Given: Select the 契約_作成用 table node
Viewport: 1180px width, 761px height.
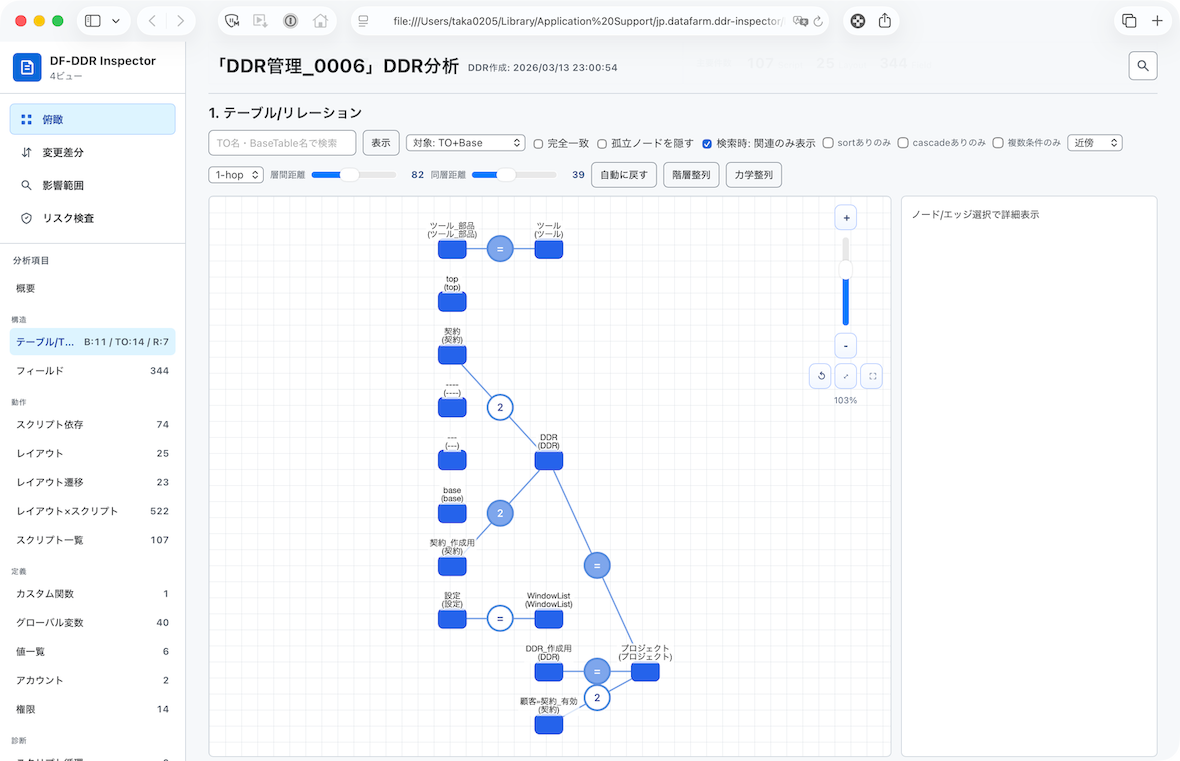Looking at the screenshot, I should pos(452,566).
